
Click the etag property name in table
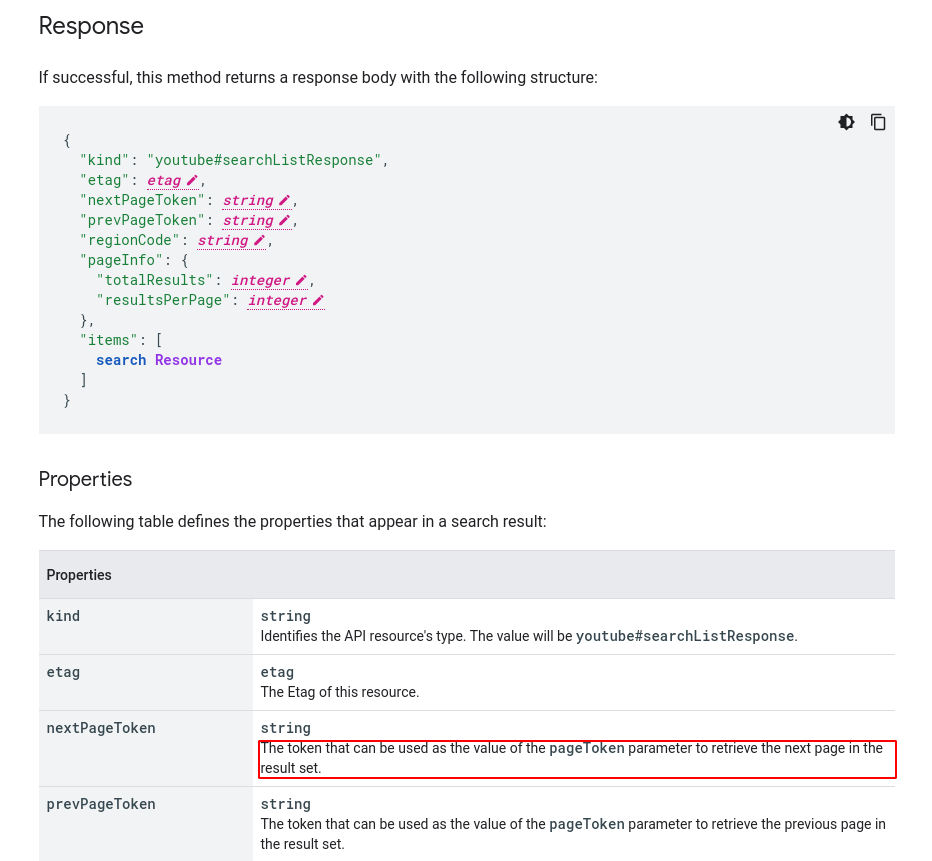tap(63, 672)
